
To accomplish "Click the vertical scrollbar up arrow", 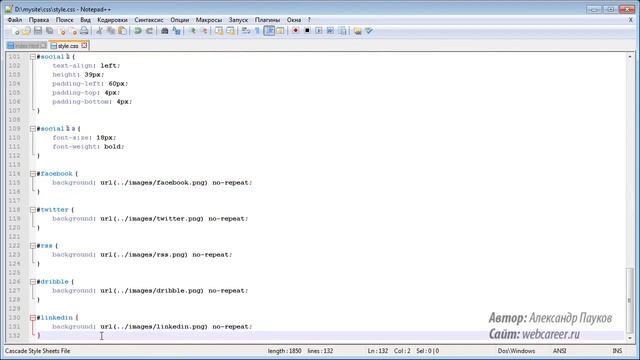I will (x=629, y=56).
